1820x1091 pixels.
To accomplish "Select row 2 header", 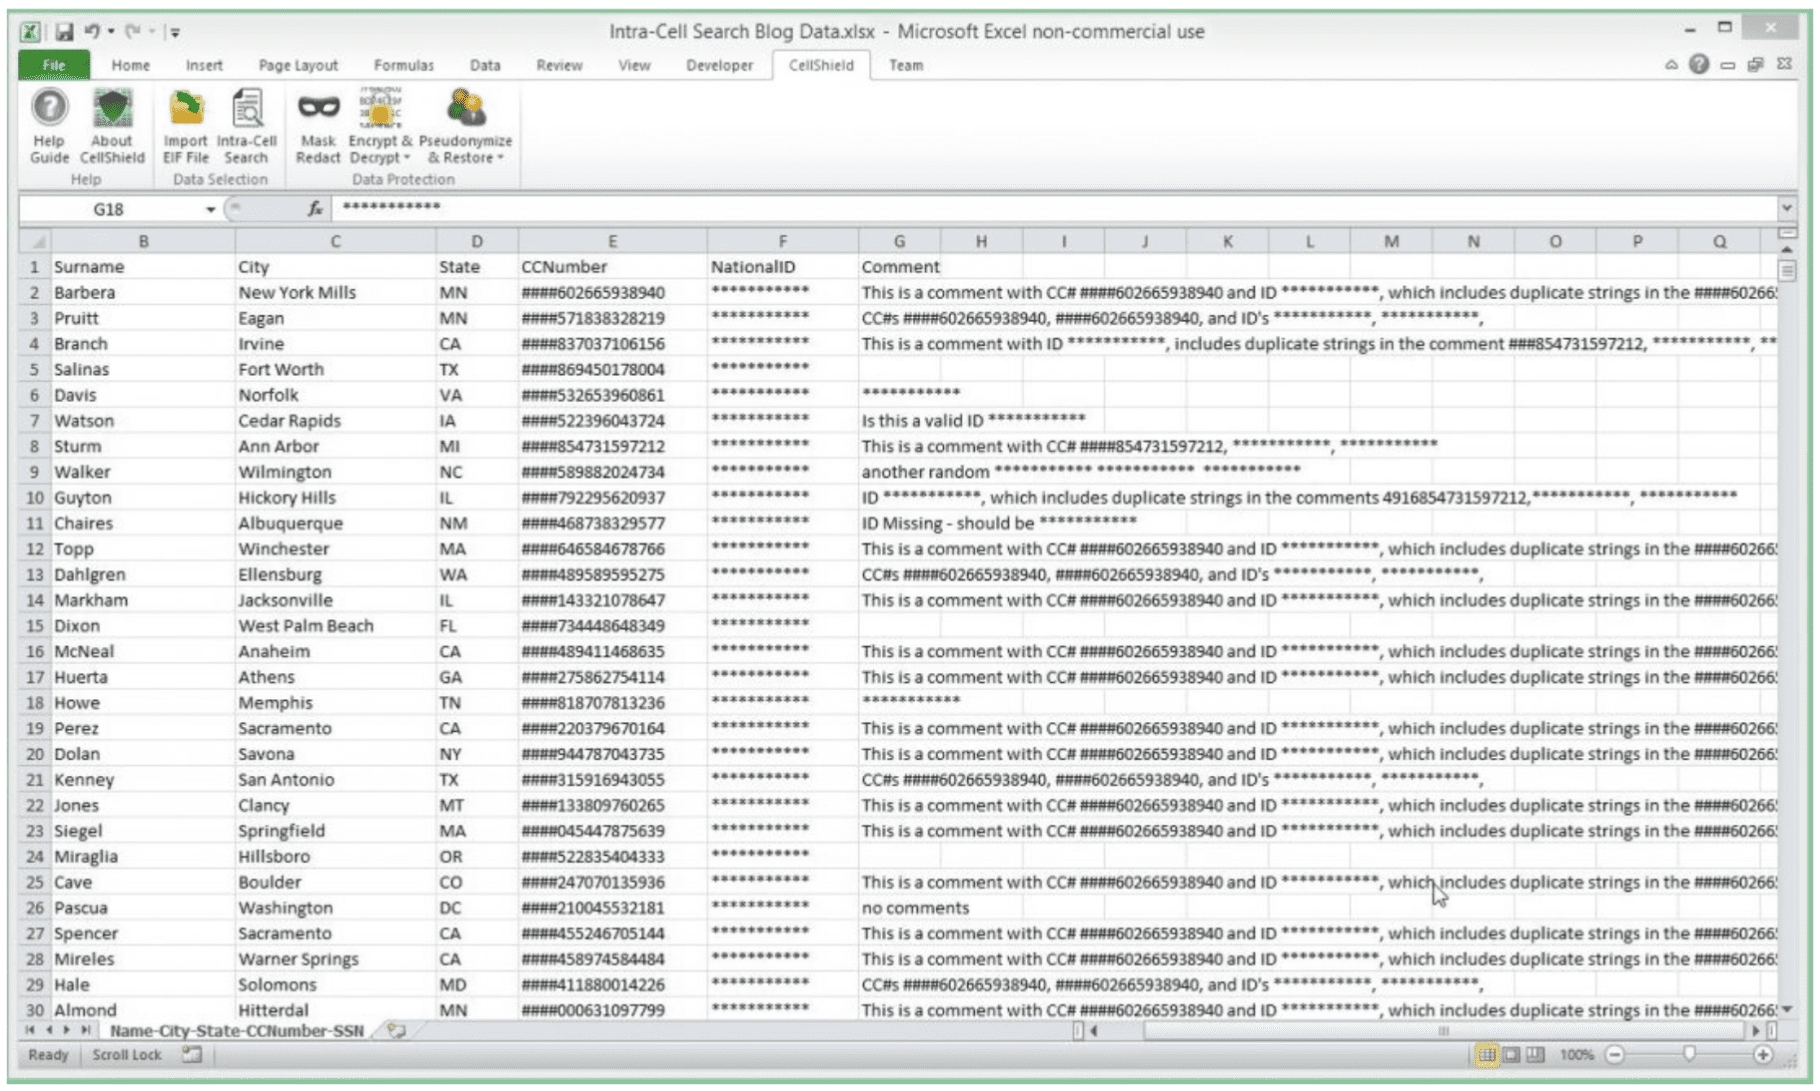I will click(36, 293).
